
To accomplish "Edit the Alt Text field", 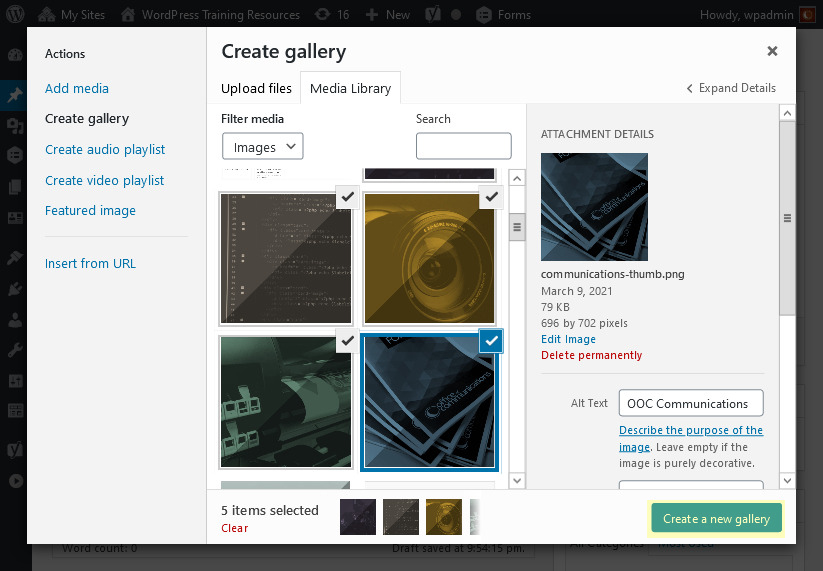I will pyautogui.click(x=691, y=403).
